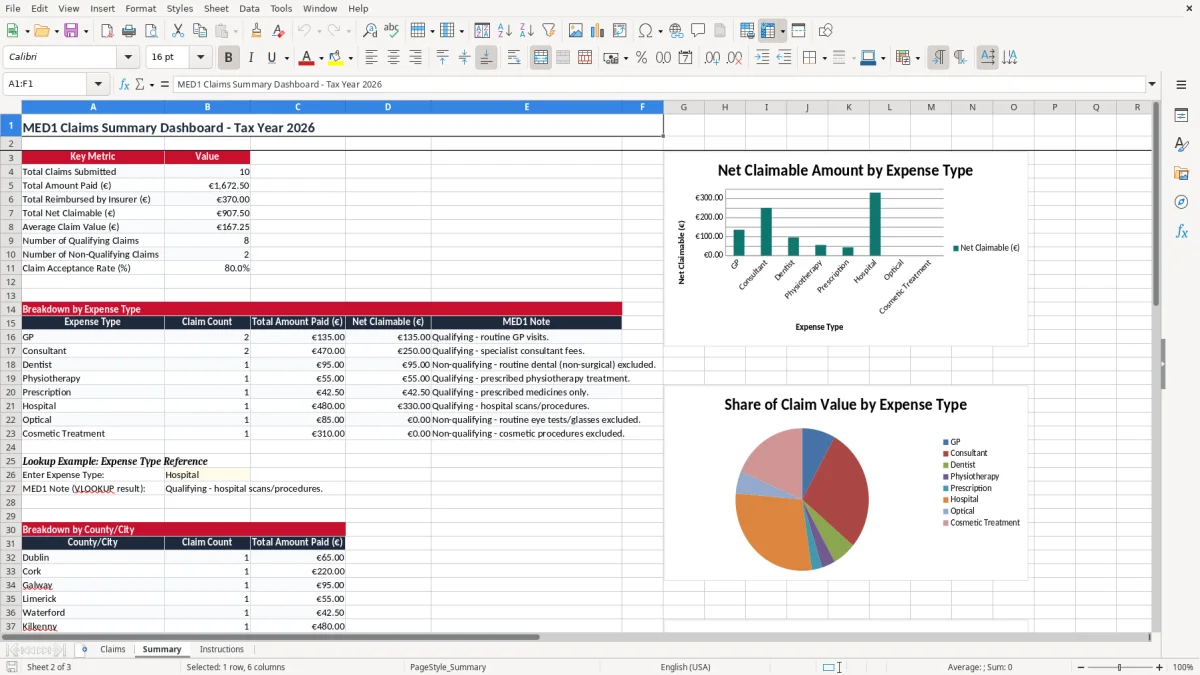Click the Background Color yellow swatch
Image resolution: width=1200 pixels, height=675 pixels.
click(x=336, y=58)
